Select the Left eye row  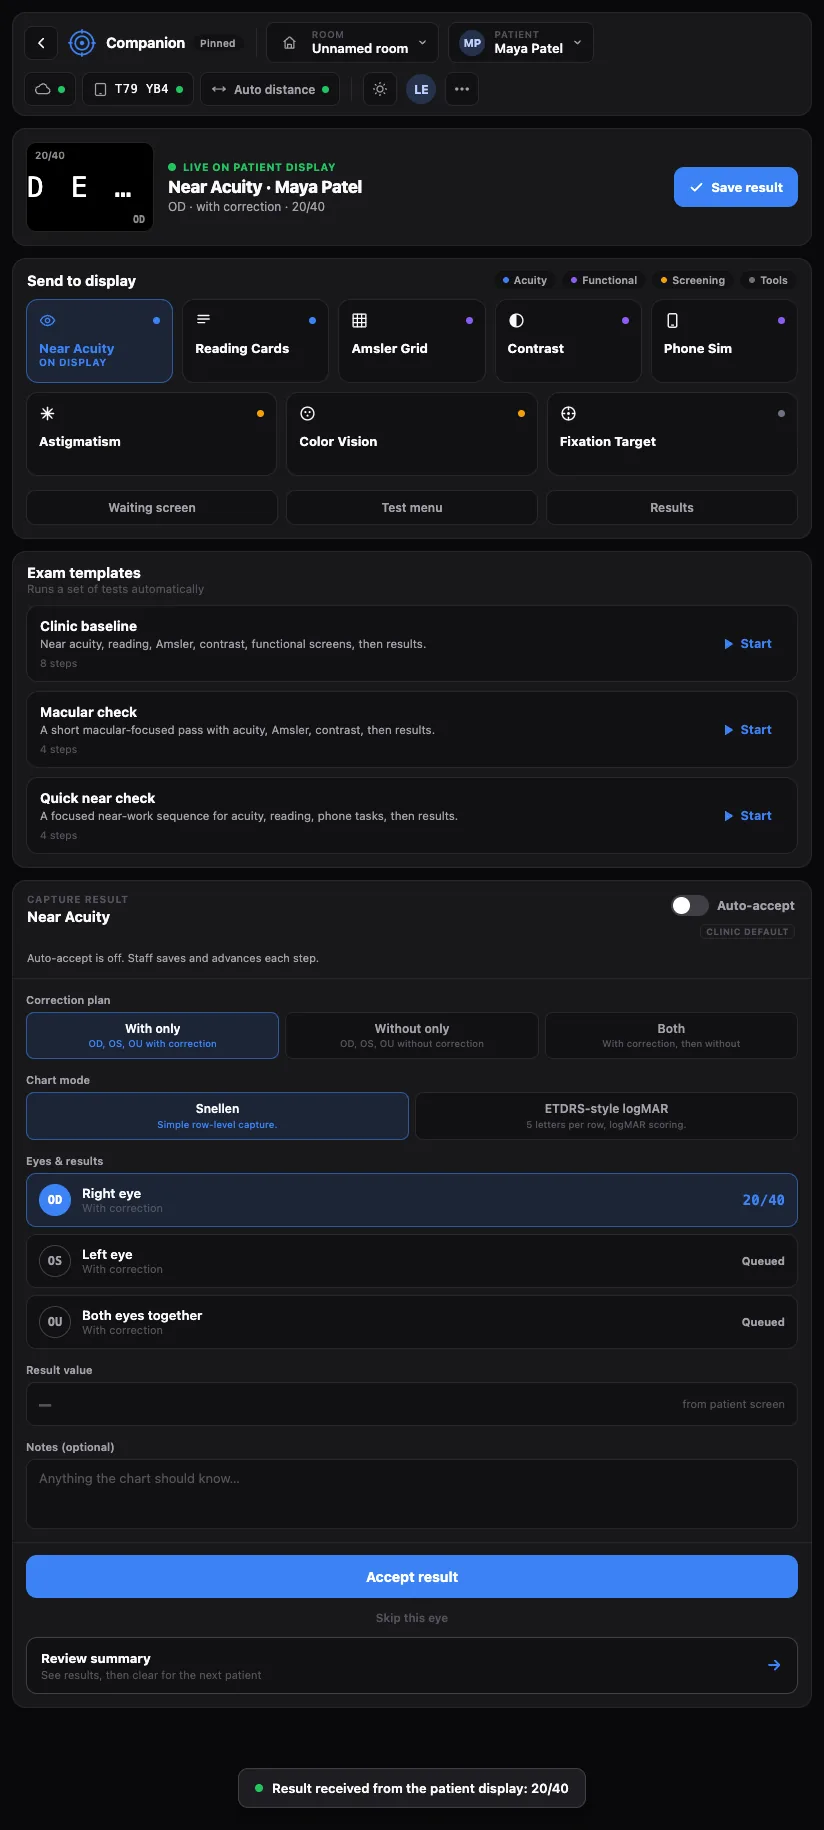[412, 1261]
